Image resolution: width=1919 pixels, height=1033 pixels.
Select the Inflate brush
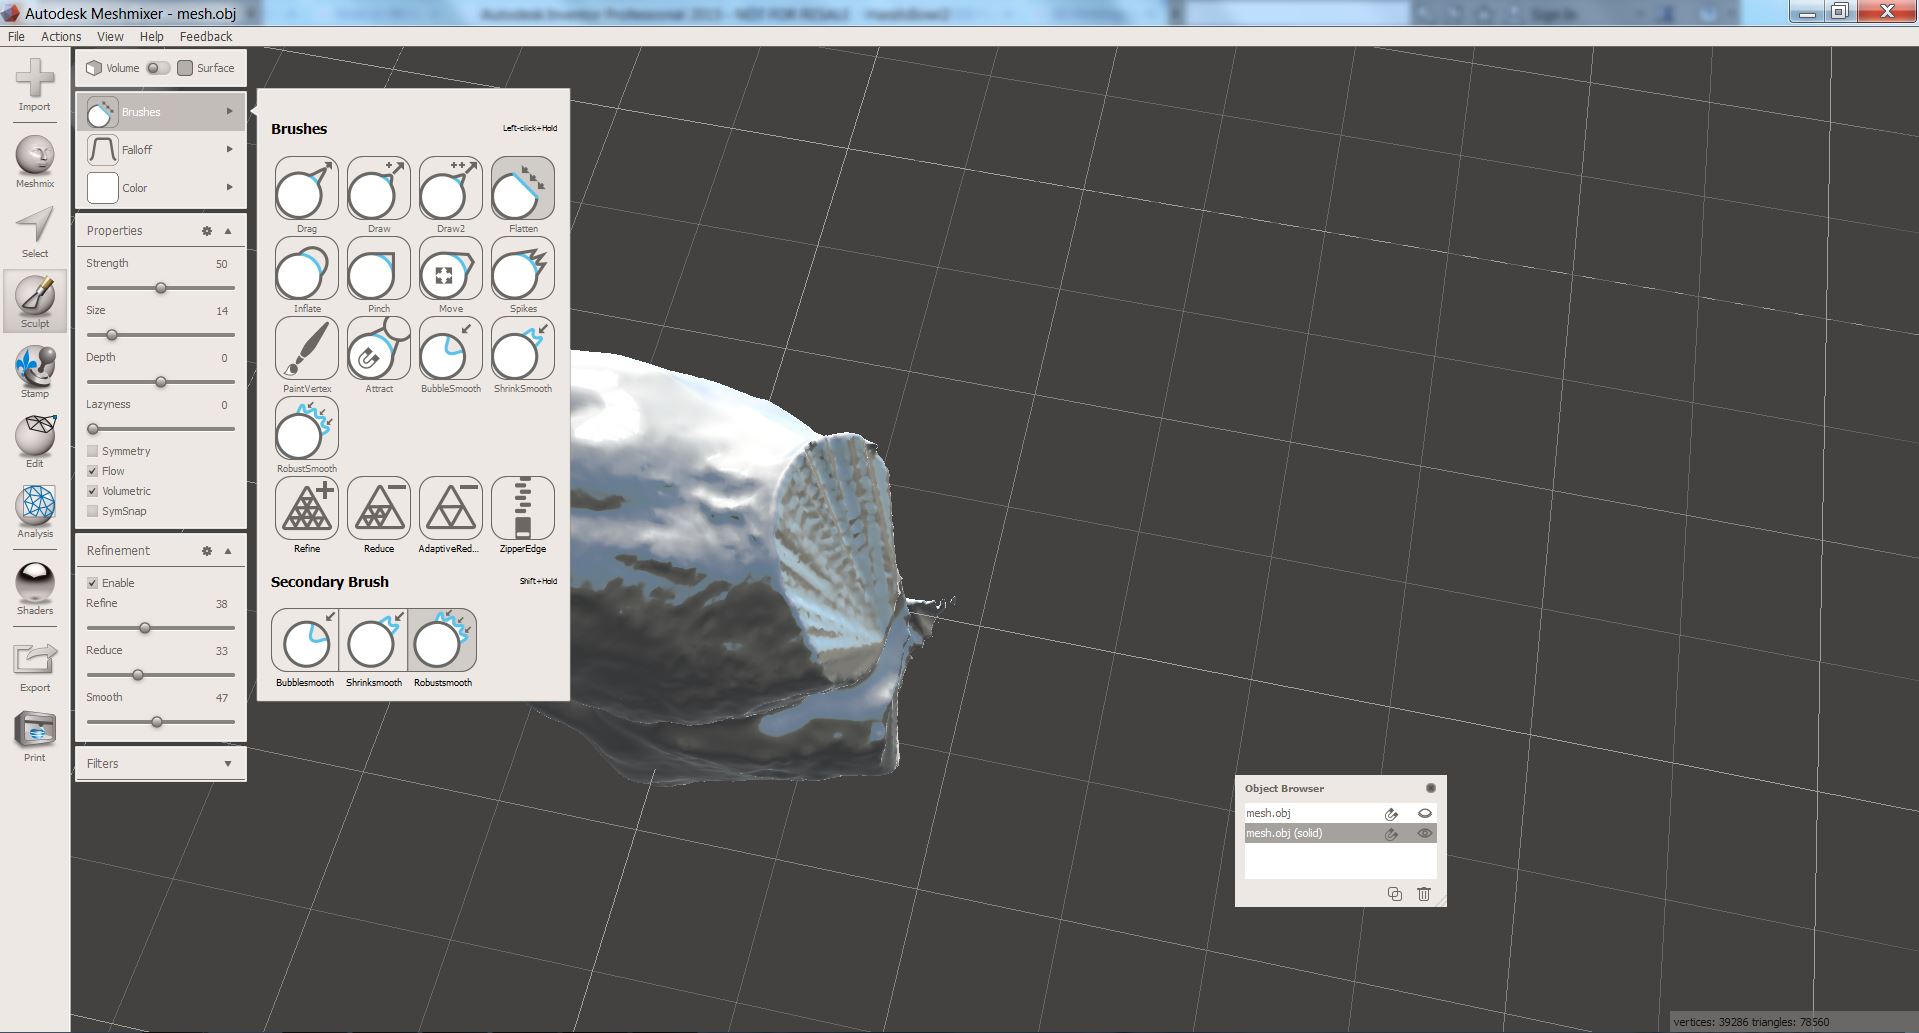pyautogui.click(x=306, y=268)
